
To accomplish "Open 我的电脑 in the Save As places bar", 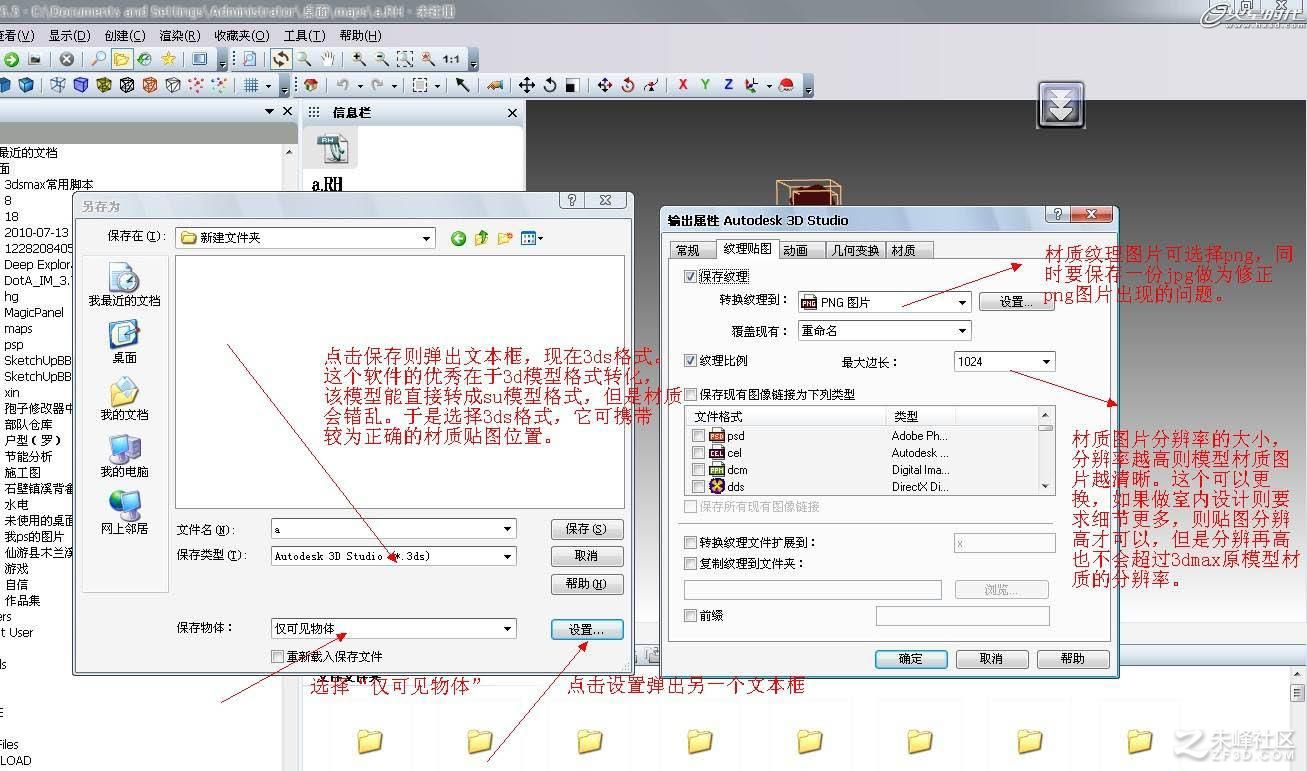I will tap(124, 455).
